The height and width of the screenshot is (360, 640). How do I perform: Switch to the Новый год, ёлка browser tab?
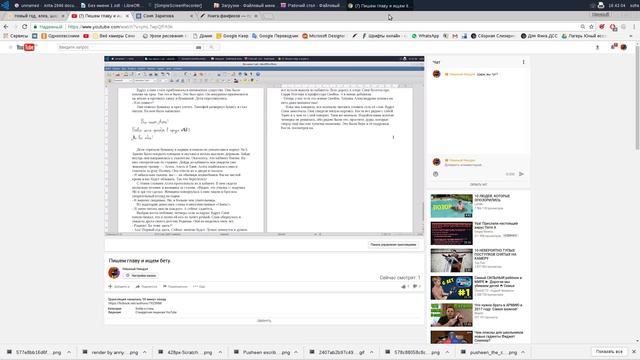point(36,16)
